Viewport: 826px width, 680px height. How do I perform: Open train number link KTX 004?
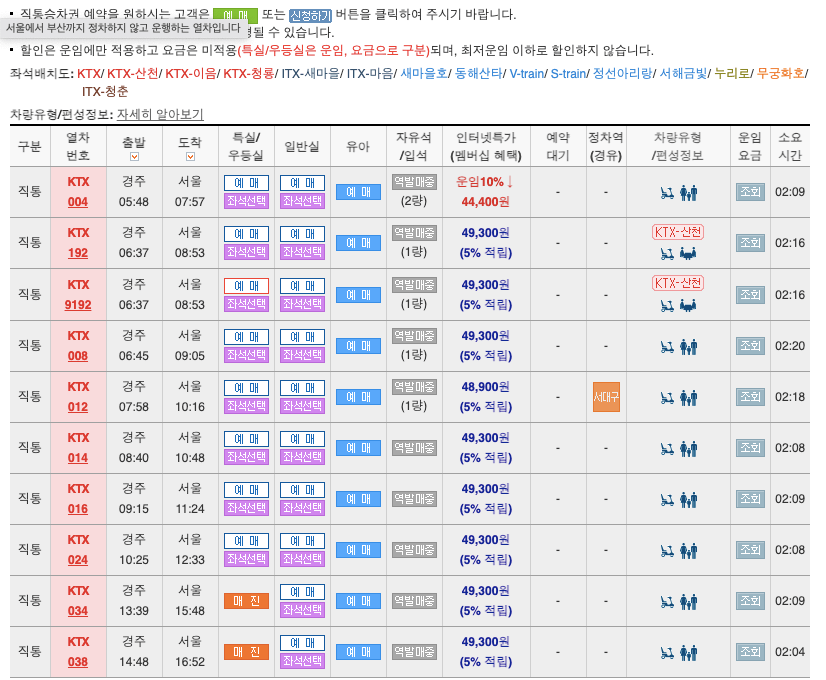pyautogui.click(x=77, y=192)
